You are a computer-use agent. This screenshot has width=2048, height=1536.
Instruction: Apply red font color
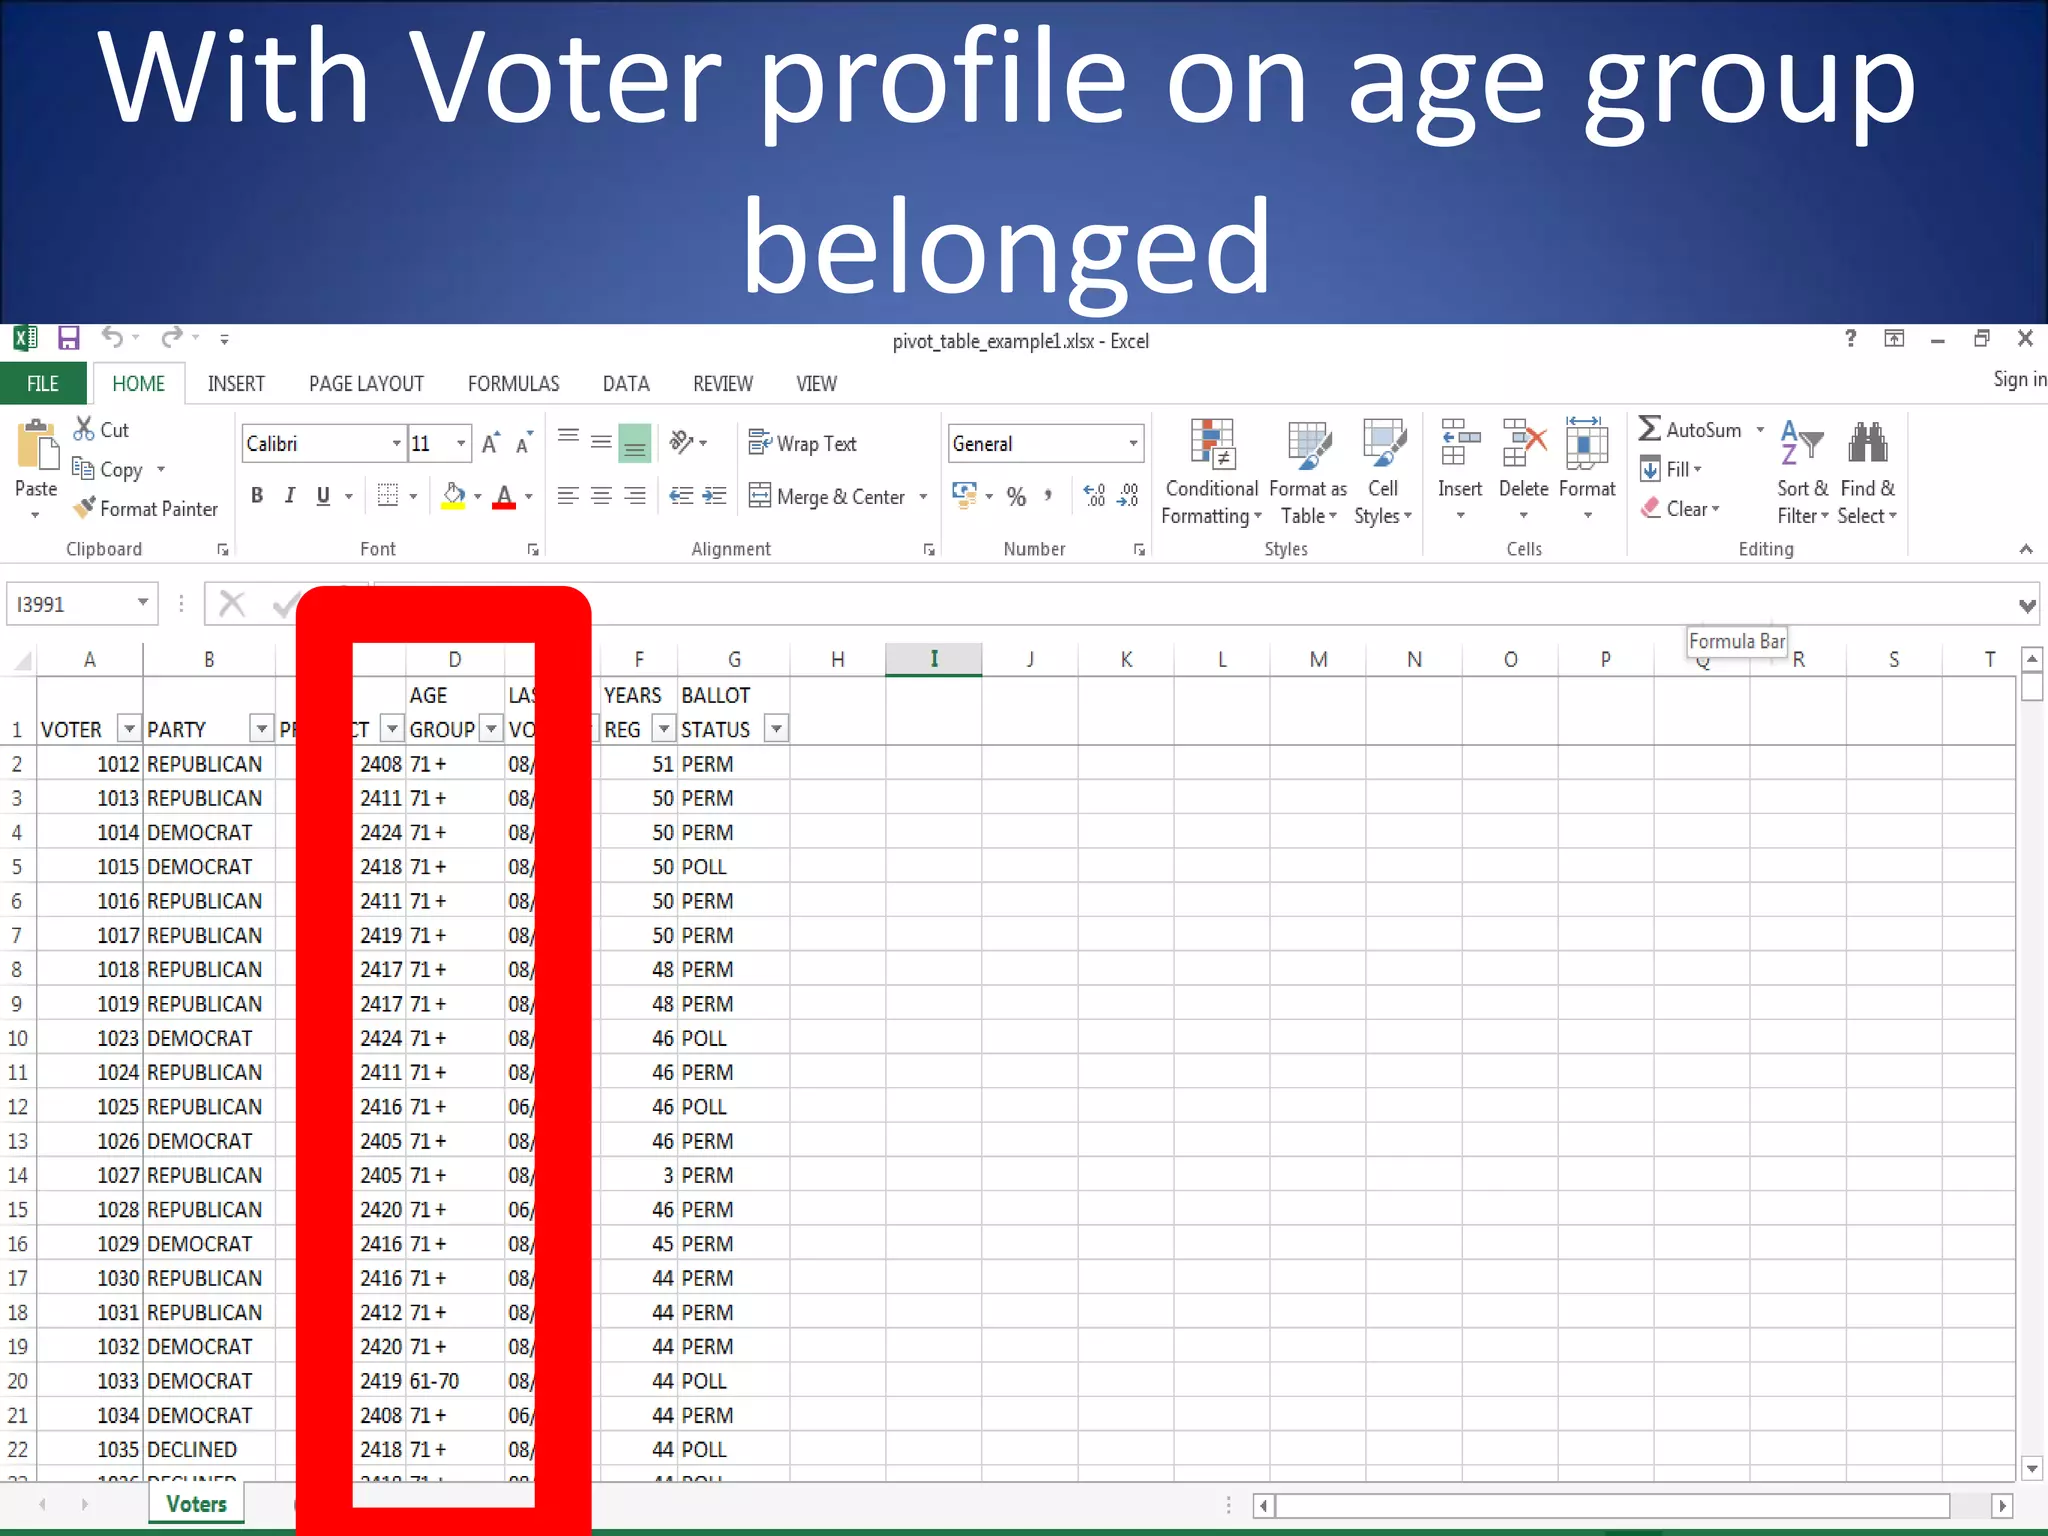point(504,496)
